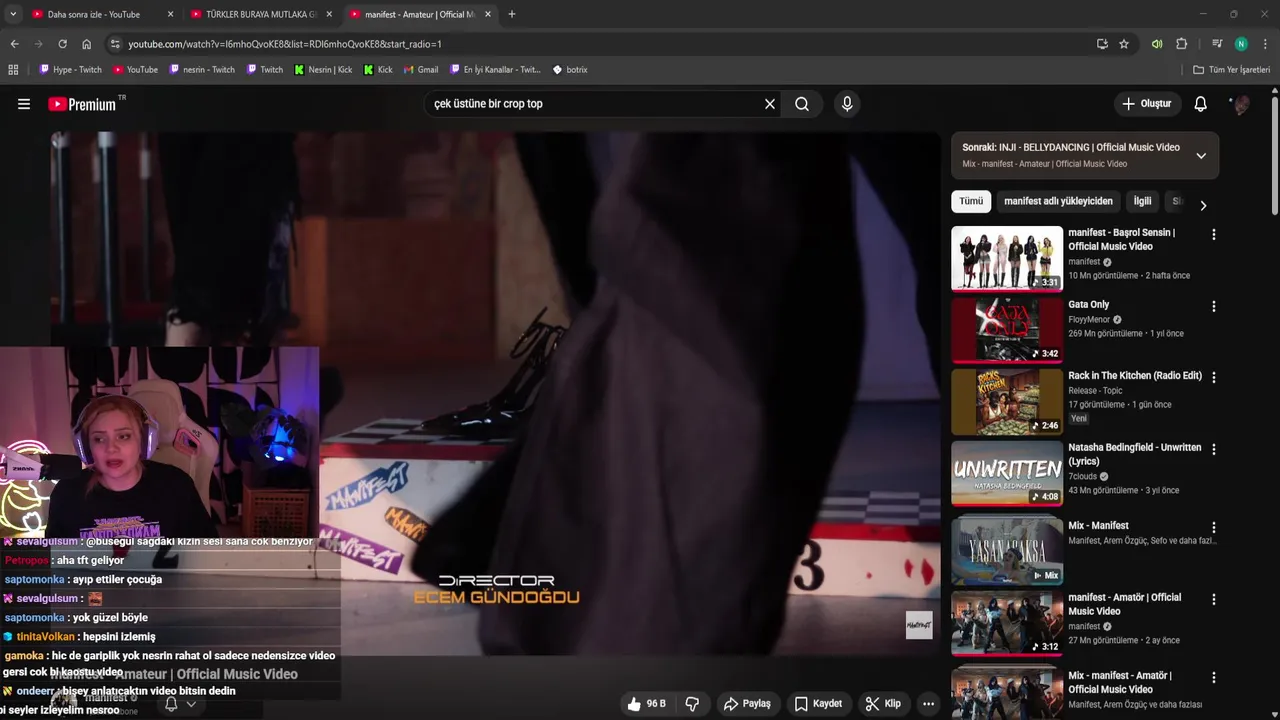This screenshot has height=720, width=1280.
Task: Open Başrol Sensin video thumbnail
Action: click(1007, 259)
